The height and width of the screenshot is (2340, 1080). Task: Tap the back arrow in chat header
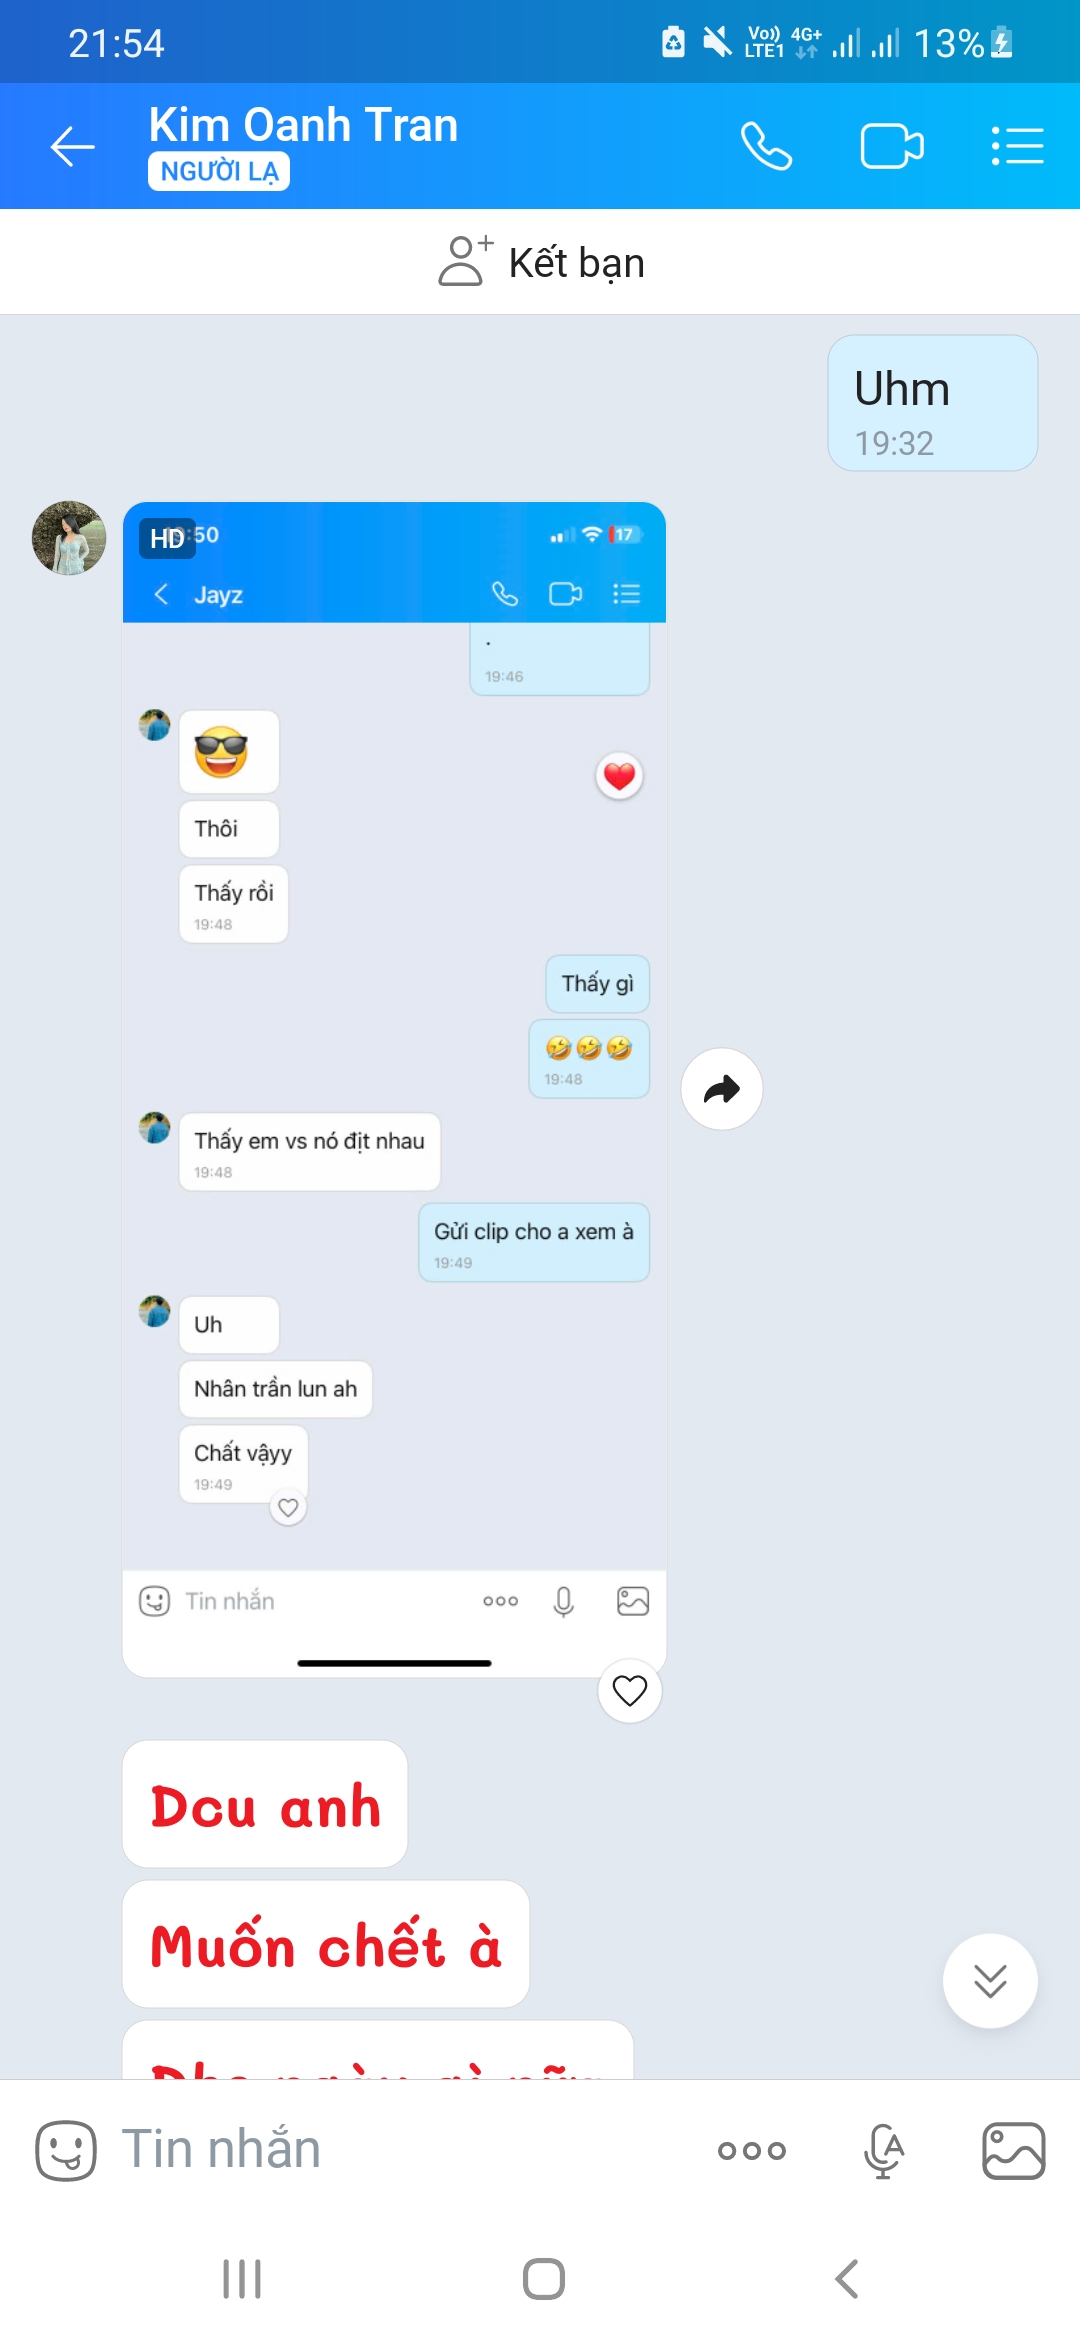(x=72, y=147)
